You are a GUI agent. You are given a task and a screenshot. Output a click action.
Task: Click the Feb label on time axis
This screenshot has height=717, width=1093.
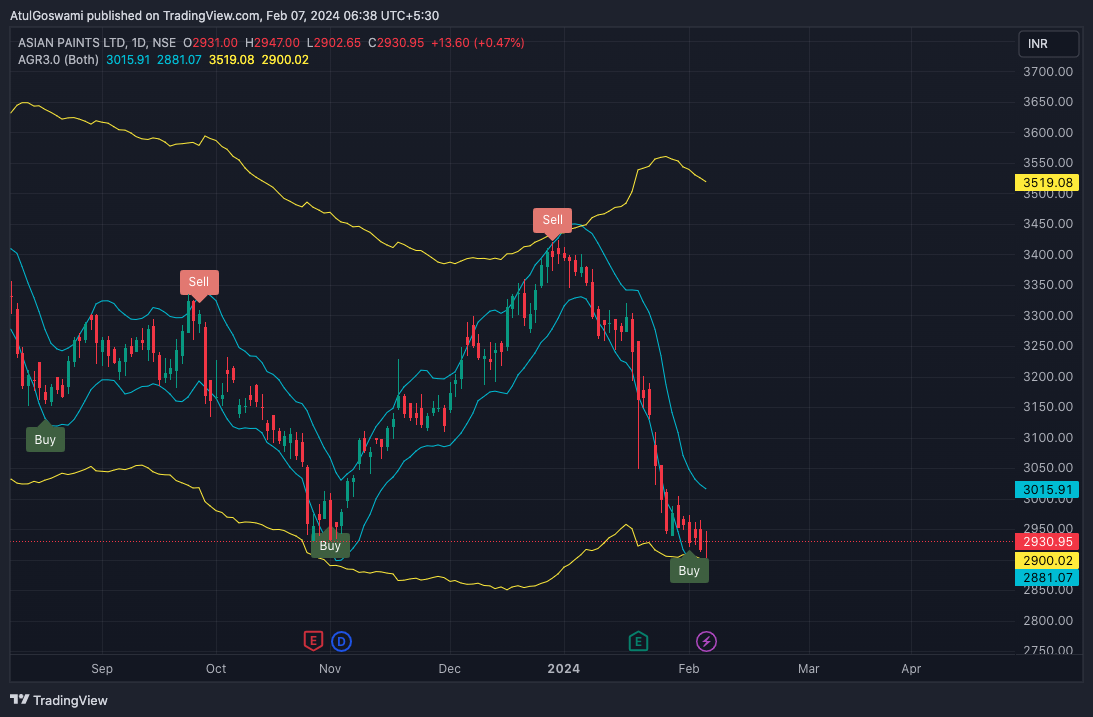point(689,668)
